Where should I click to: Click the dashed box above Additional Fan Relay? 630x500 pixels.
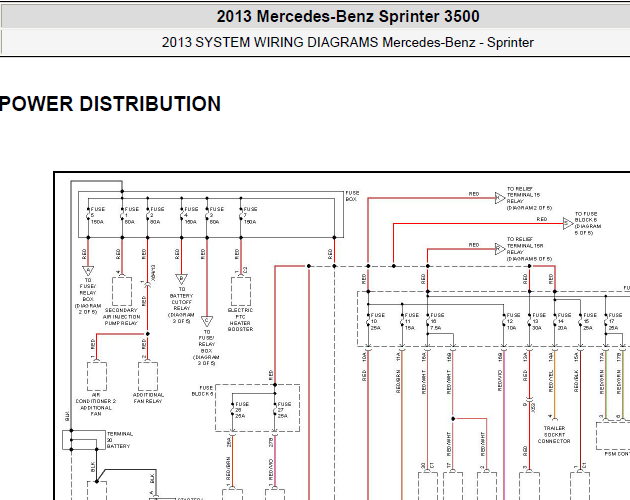pyautogui.click(x=148, y=376)
